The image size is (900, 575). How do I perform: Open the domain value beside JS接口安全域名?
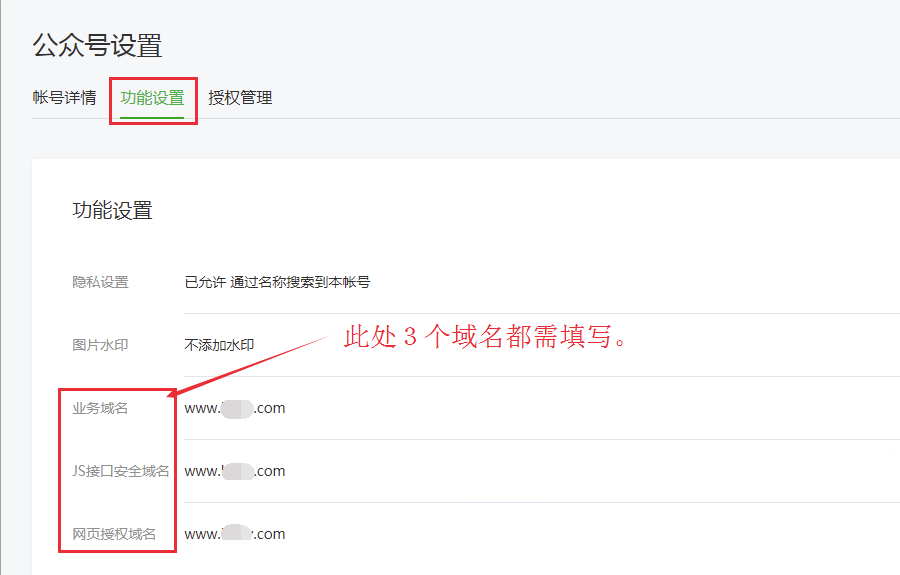point(235,471)
